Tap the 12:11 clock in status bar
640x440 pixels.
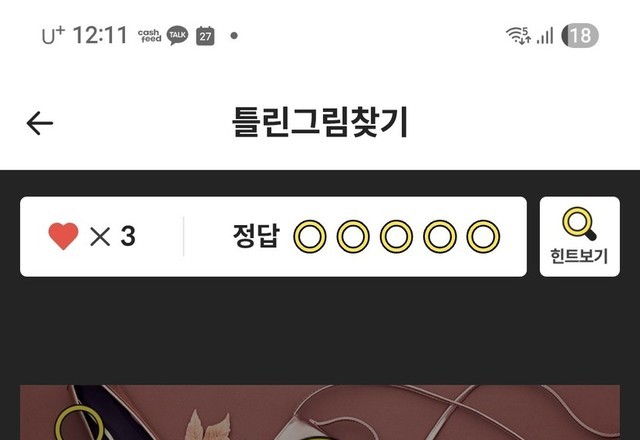tap(100, 35)
